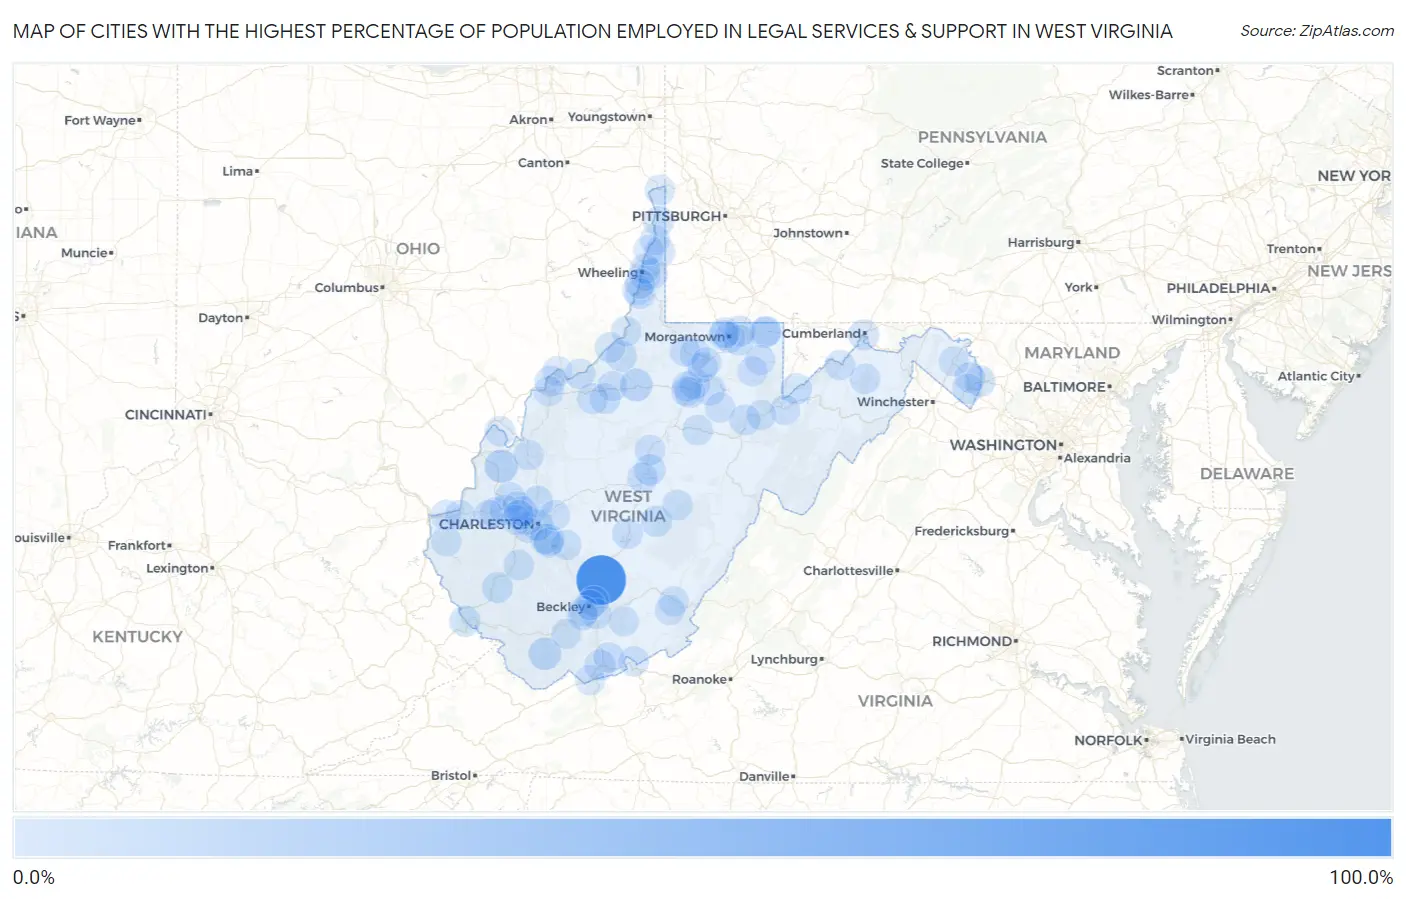The image size is (1406, 899).
Task: Click the Morgantown city label
Action: [x=684, y=337]
